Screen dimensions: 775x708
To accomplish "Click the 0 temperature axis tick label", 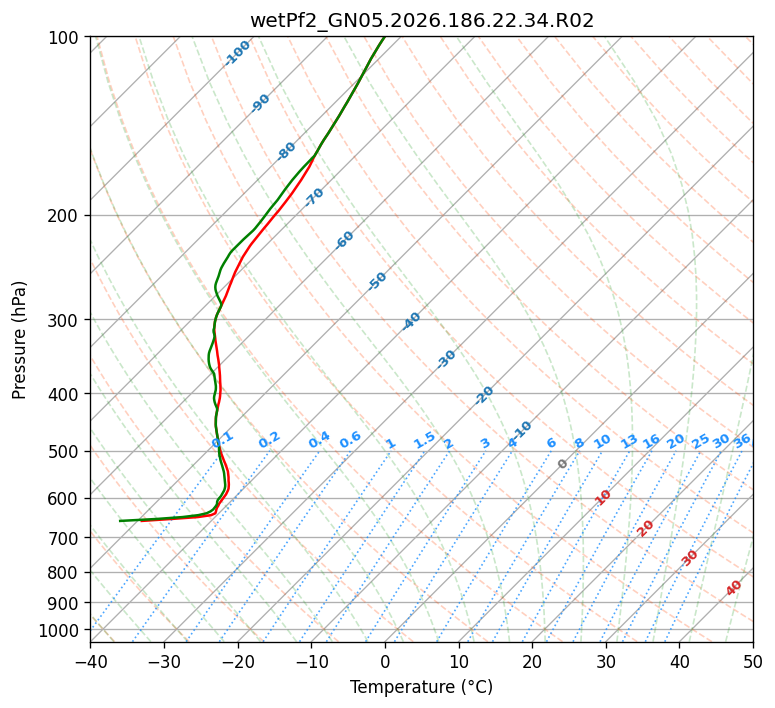I will click(x=386, y=661).
